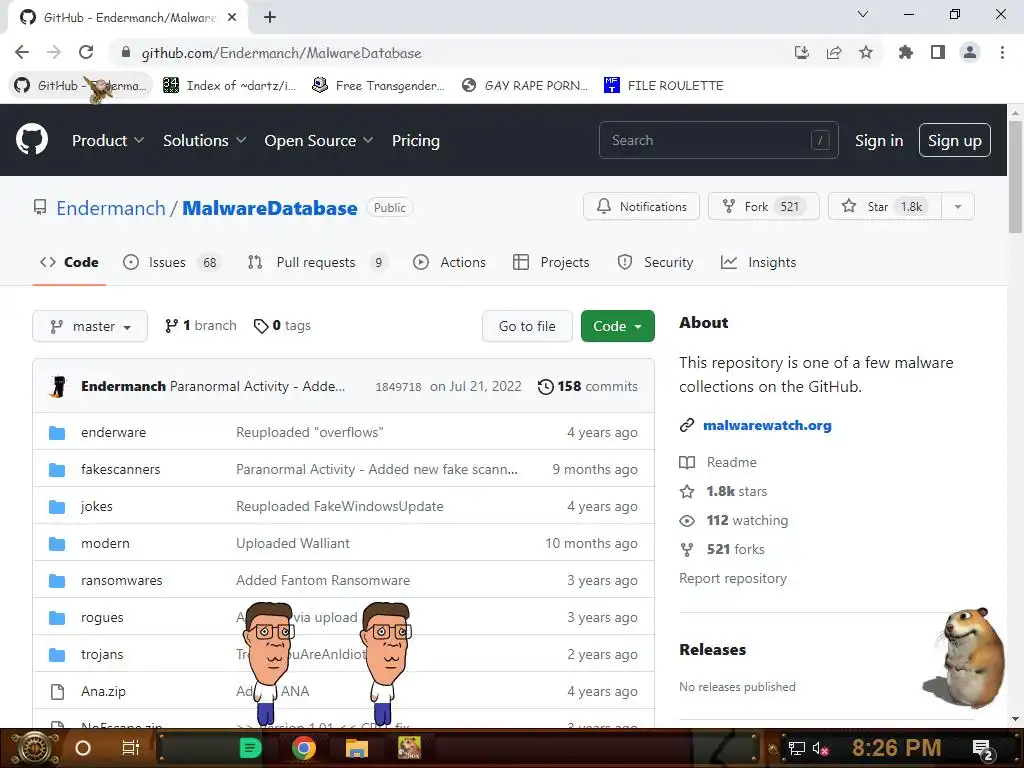Open Chrome from the taskbar
Viewport: 1024px width, 768px height.
click(303, 748)
